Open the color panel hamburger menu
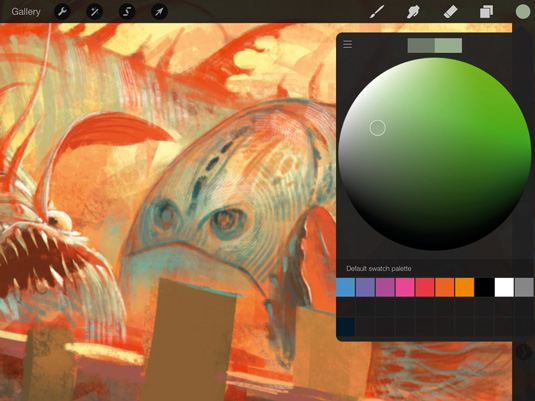 coord(347,44)
